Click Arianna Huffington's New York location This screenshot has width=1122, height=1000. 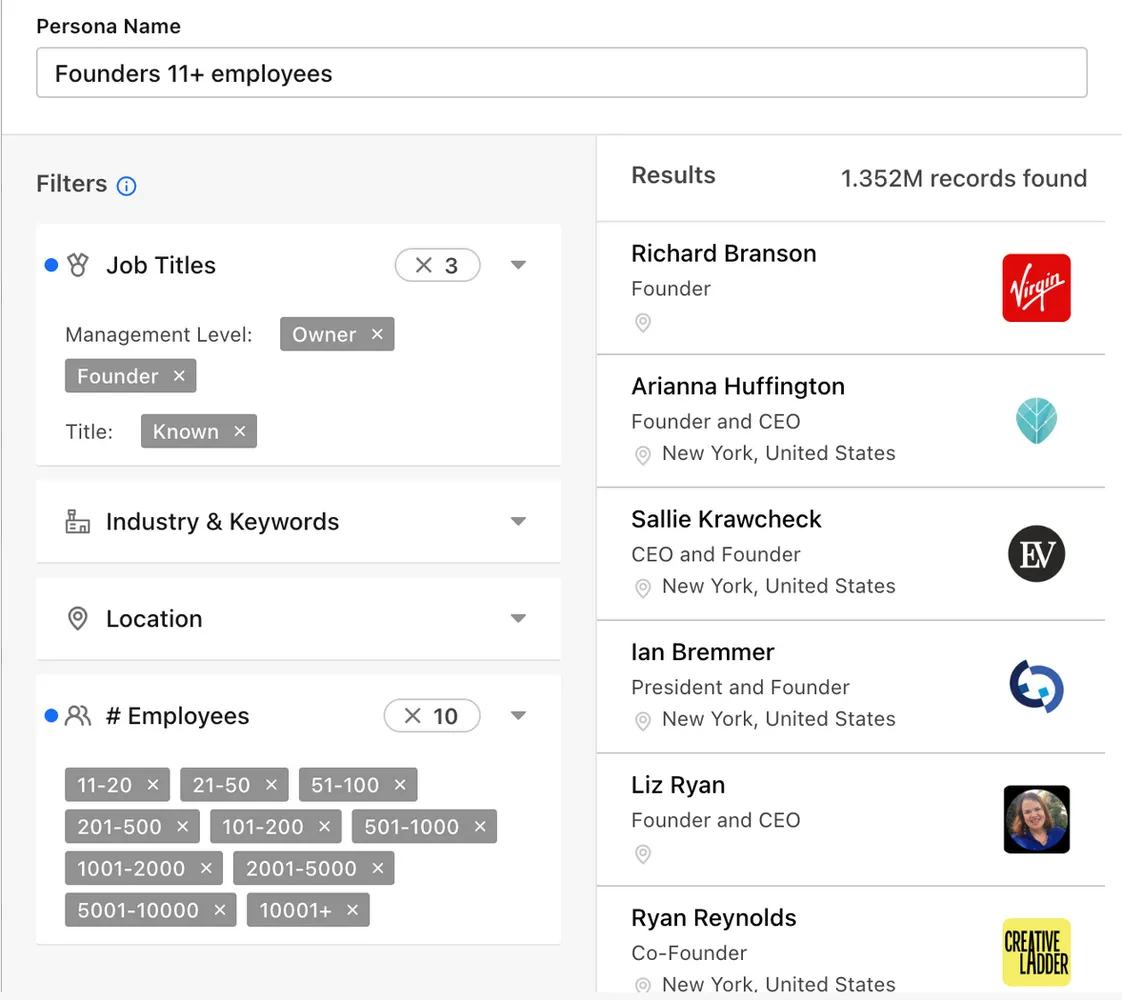(x=779, y=454)
